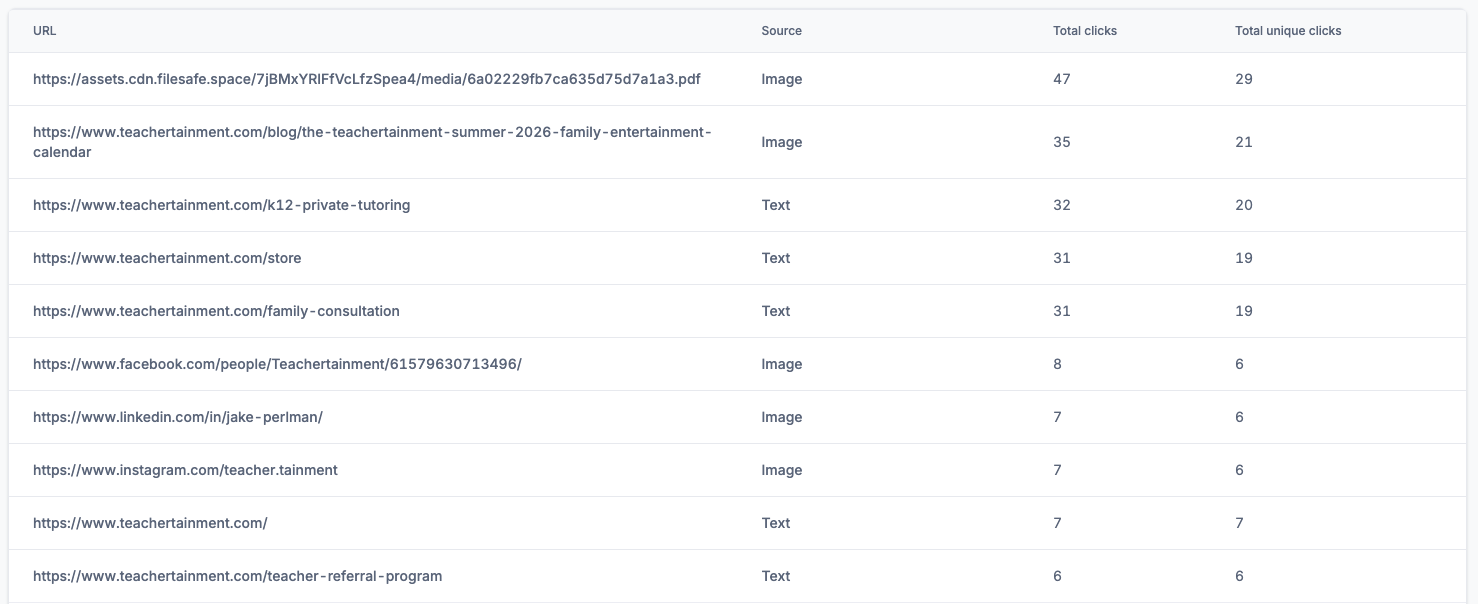Click the URL column header
This screenshot has height=604, width=1478.
pos(44,31)
